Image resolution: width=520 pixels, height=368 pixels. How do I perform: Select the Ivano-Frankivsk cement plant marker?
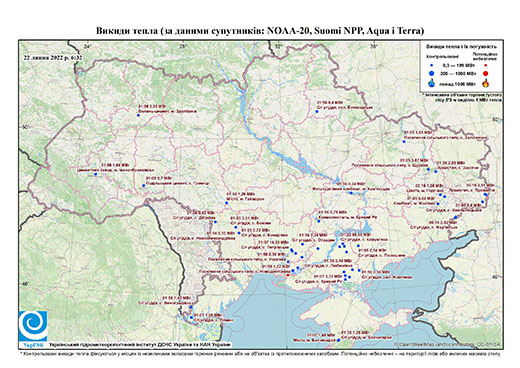click(x=95, y=174)
